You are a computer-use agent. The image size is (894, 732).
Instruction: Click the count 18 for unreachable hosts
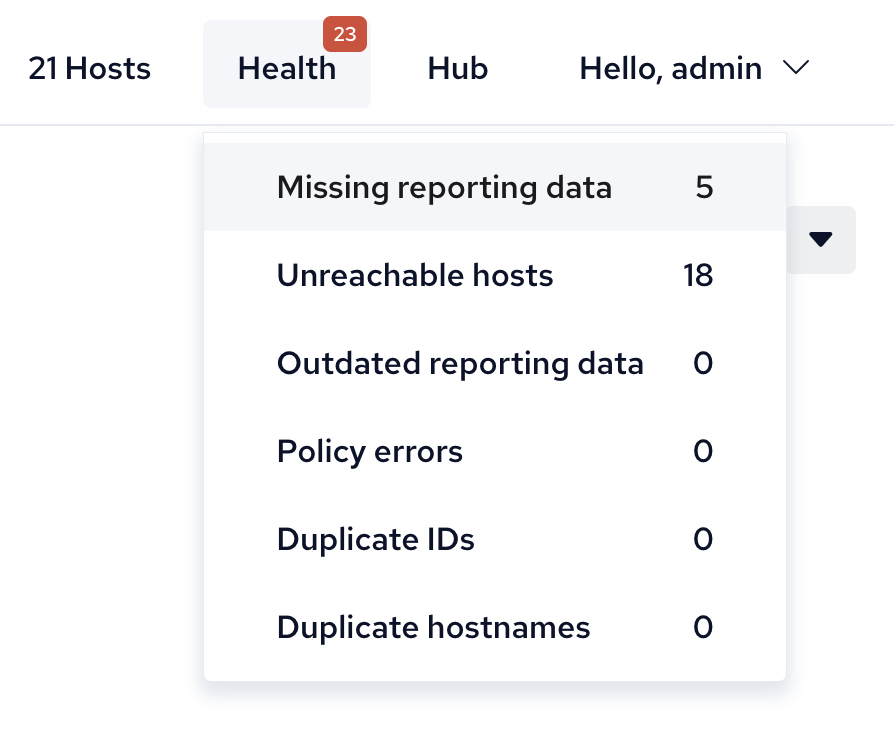point(698,275)
